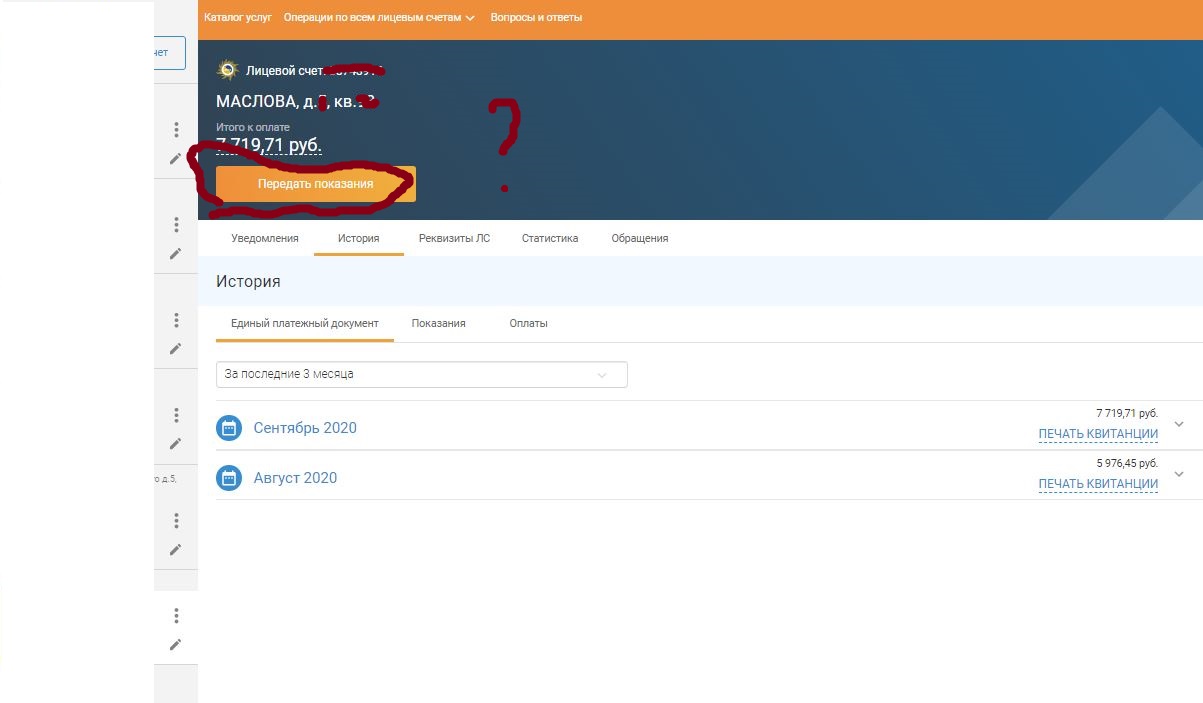Click the Передать показания orange button

[316, 184]
